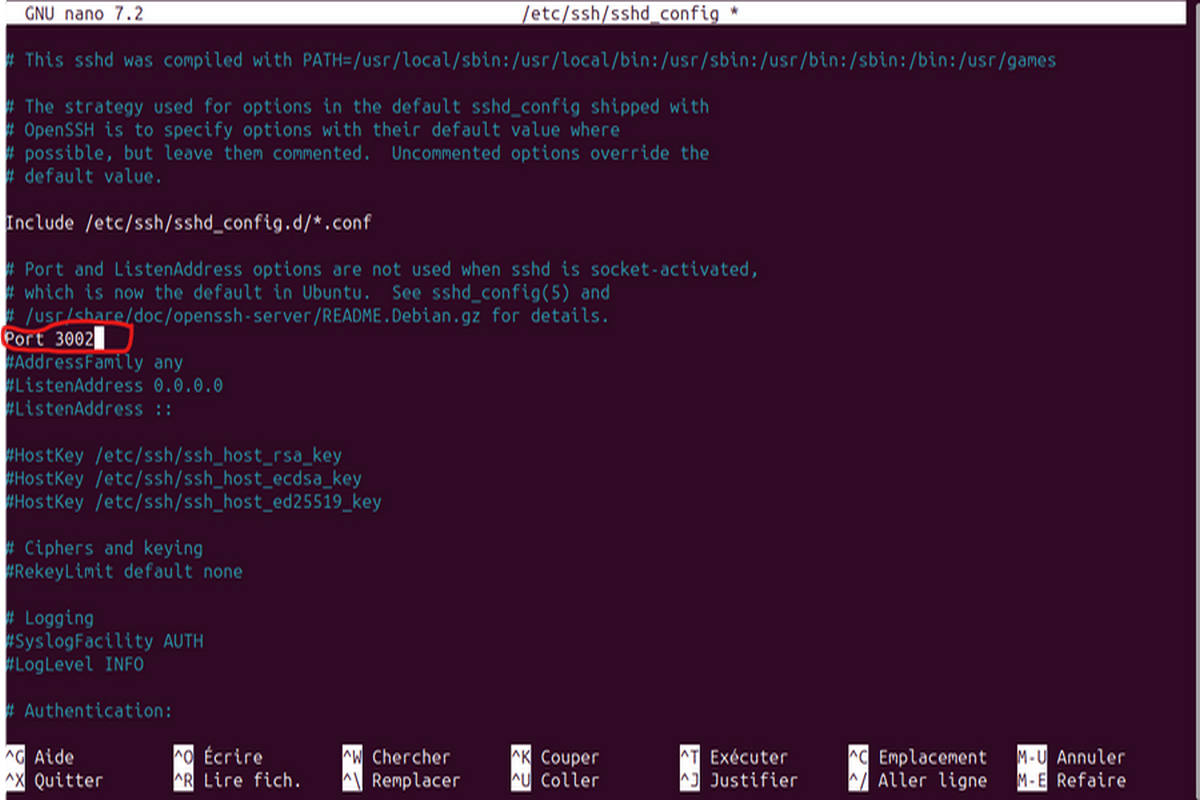
Task: Click the ^C Emplacement shortcut
Action: [918, 757]
